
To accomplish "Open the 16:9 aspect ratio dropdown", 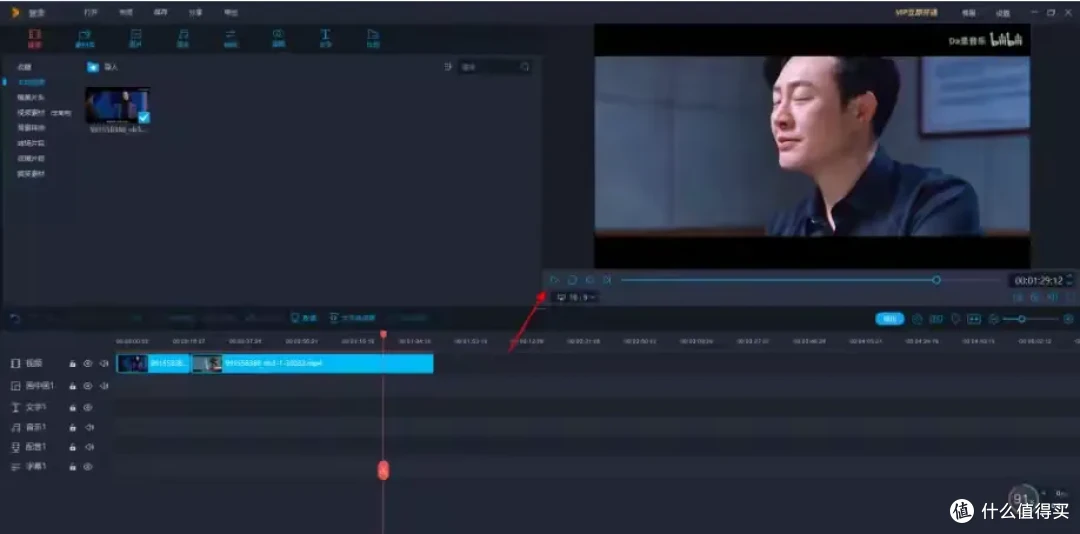I will point(574,297).
